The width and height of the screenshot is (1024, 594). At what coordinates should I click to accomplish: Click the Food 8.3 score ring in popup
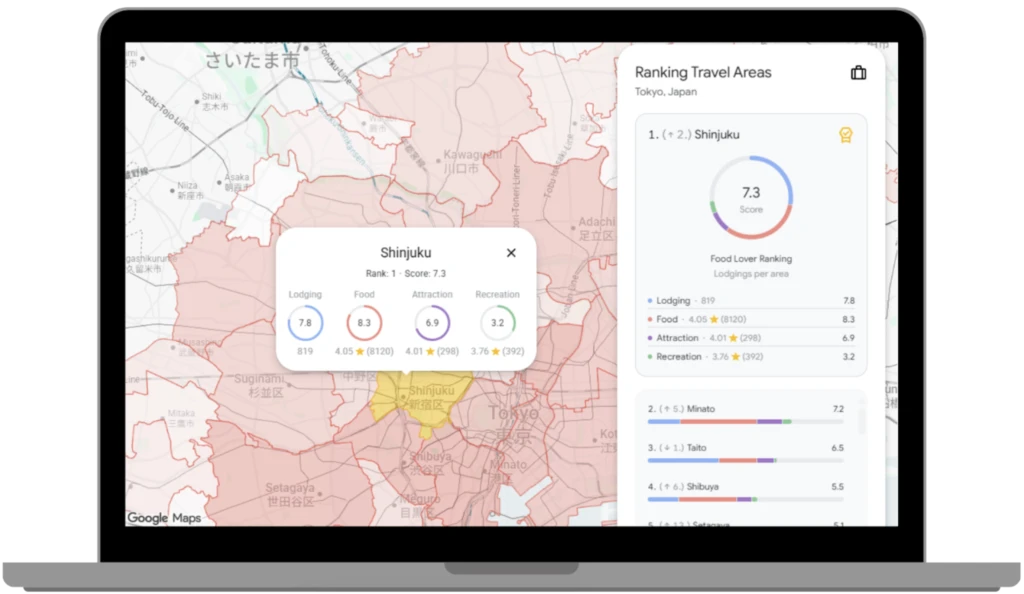364,323
